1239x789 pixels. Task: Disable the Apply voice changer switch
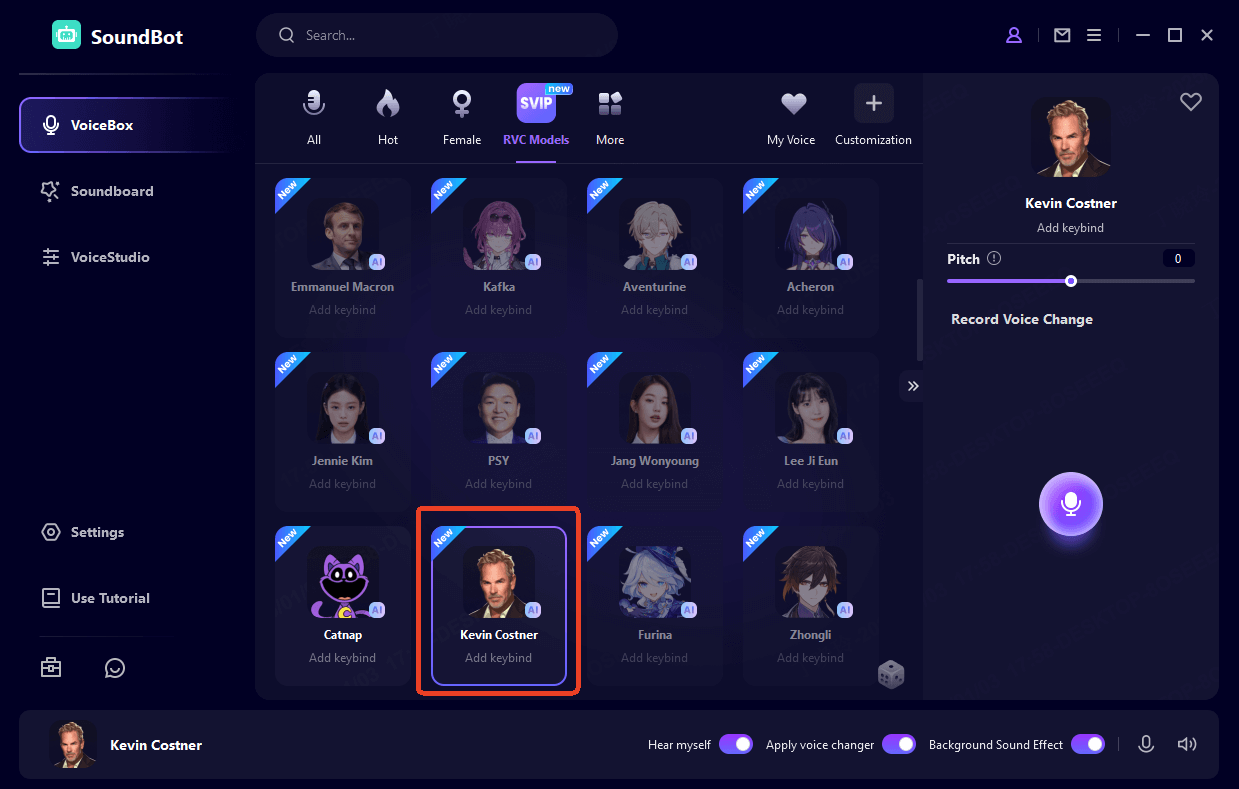[898, 744]
